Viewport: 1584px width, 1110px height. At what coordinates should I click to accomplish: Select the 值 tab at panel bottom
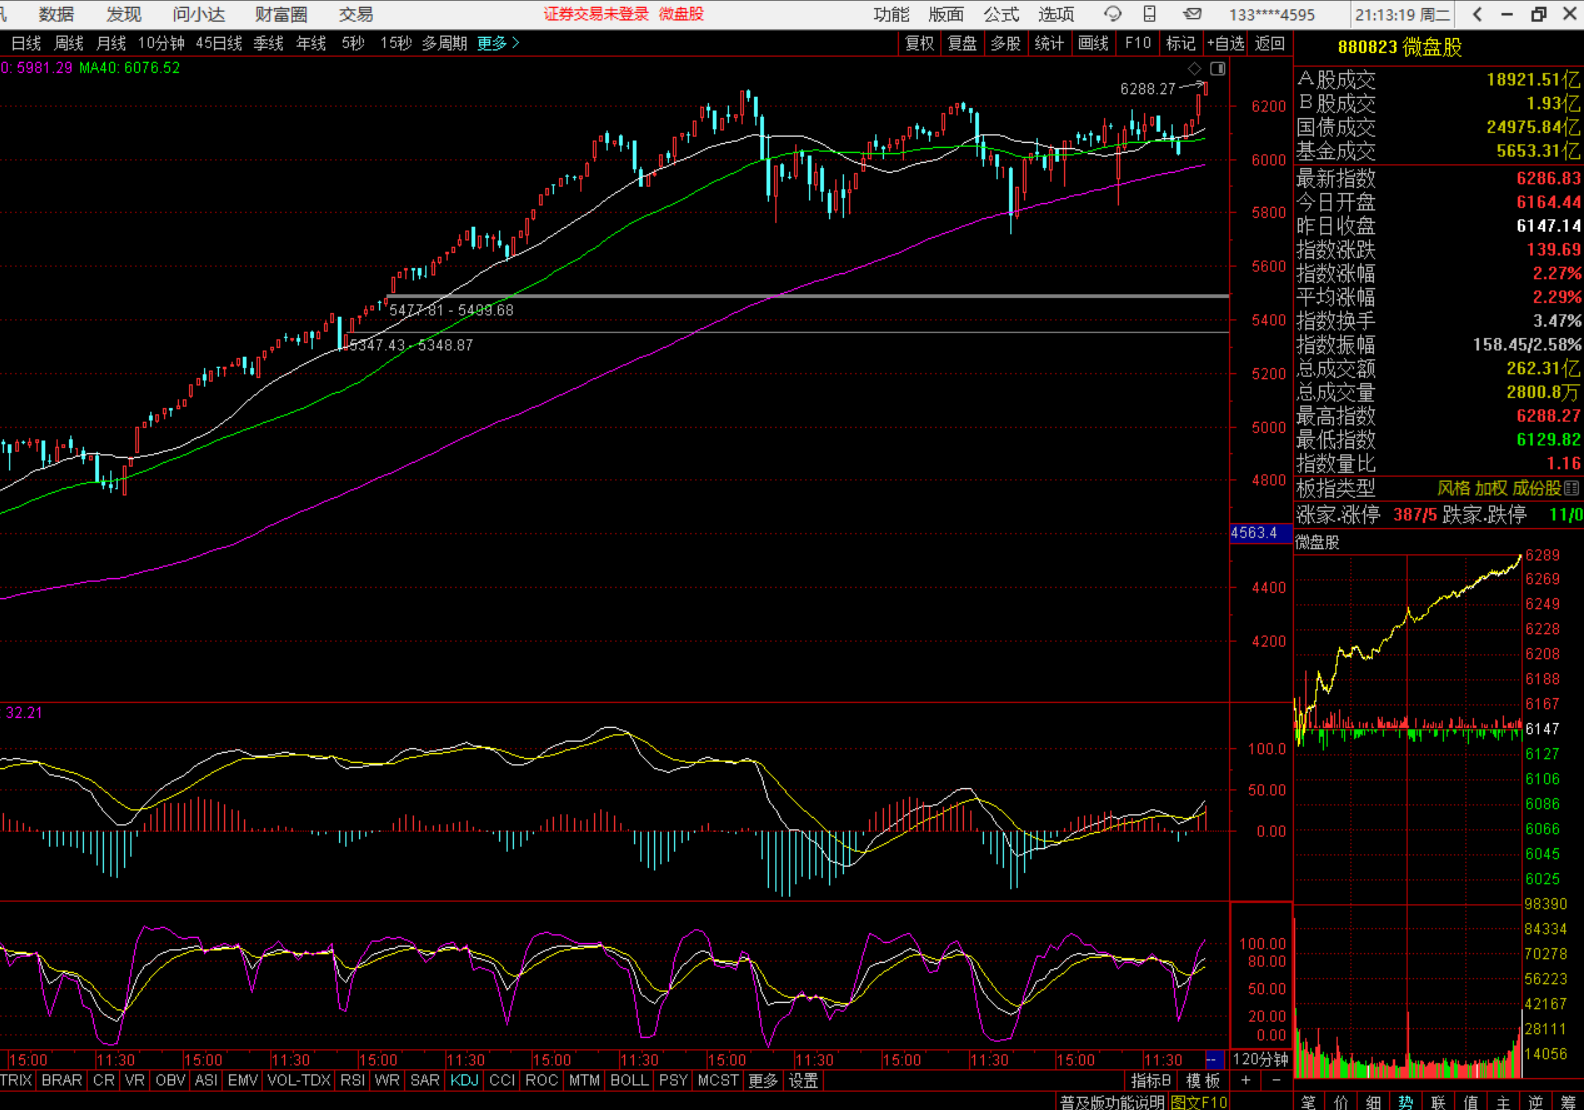click(1471, 1101)
